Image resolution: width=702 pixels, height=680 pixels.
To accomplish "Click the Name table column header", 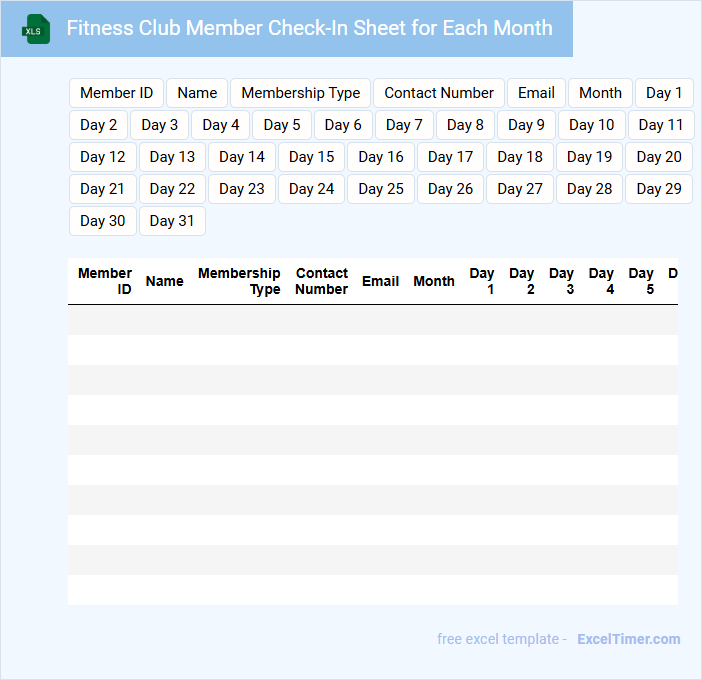I will pyautogui.click(x=165, y=281).
